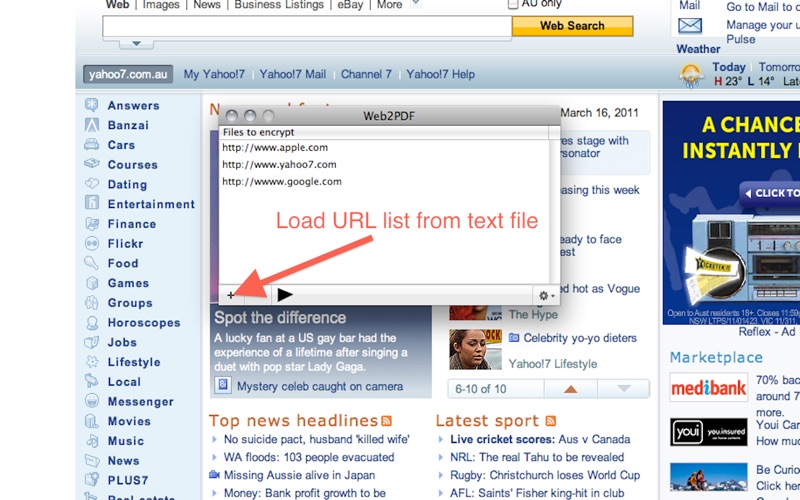Open Mystery celeb caught on camera link
The image size is (800, 500).
(320, 386)
